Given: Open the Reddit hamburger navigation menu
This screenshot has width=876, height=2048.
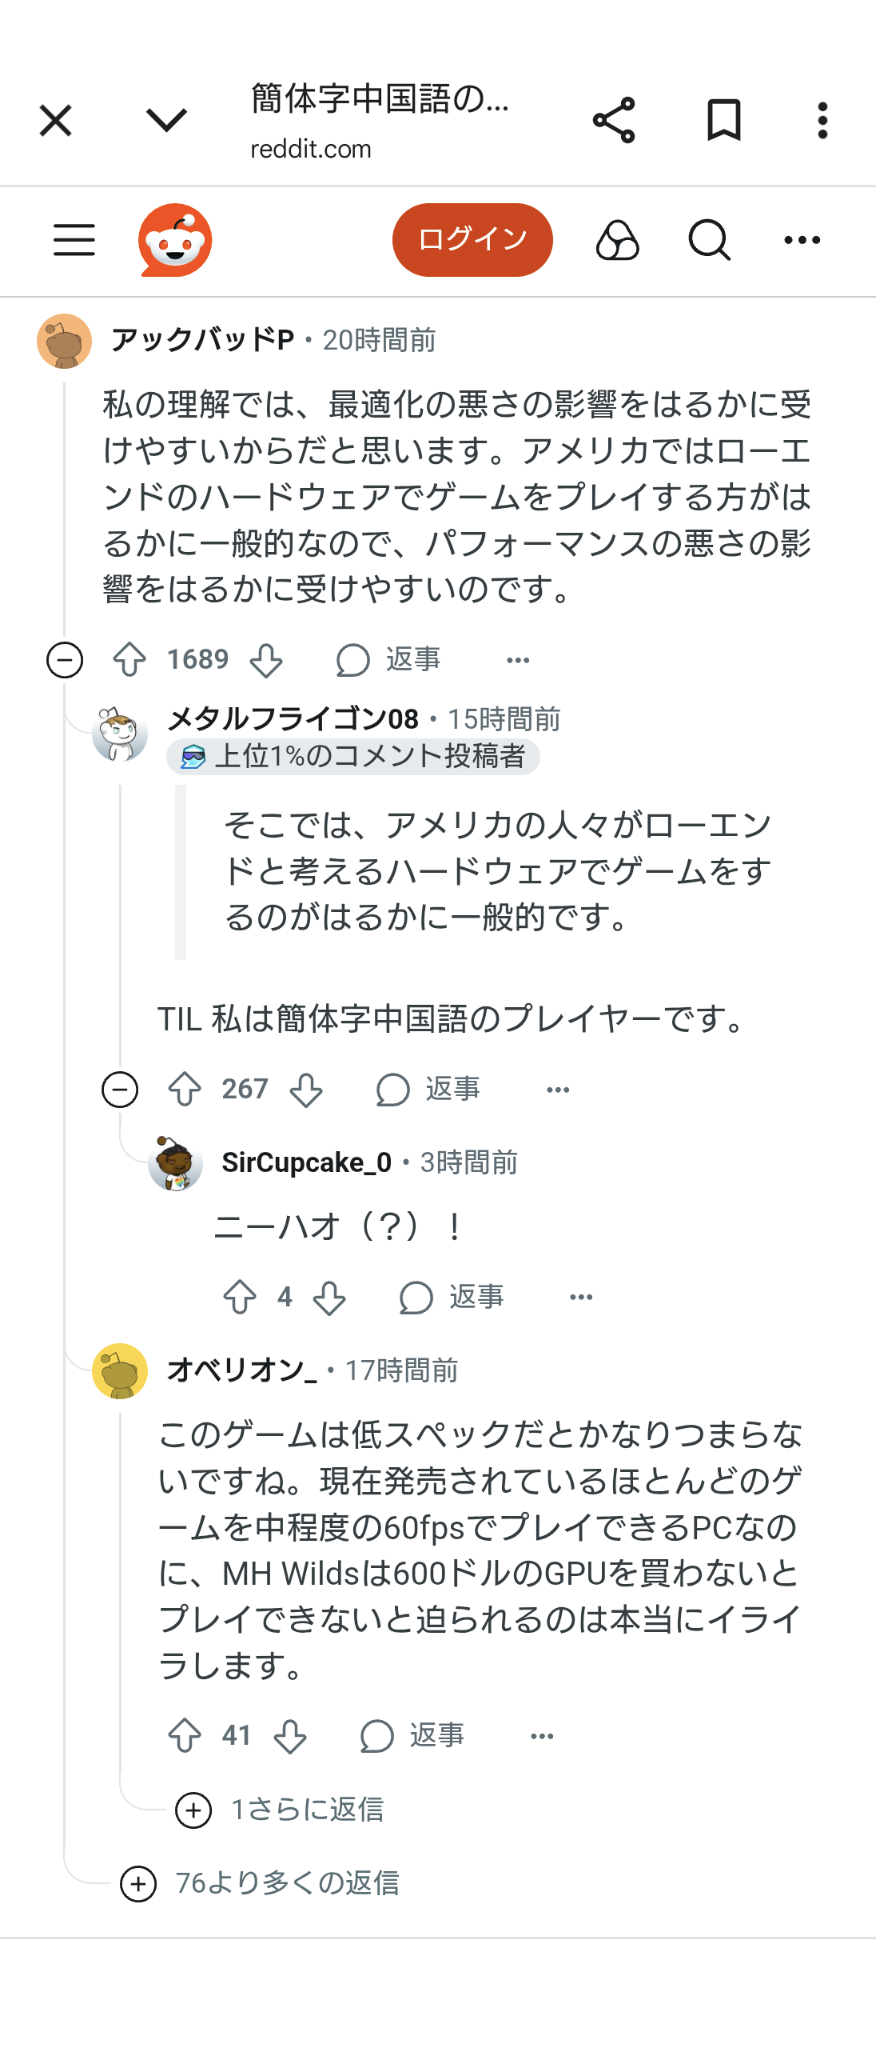Looking at the screenshot, I should pyautogui.click(x=74, y=240).
